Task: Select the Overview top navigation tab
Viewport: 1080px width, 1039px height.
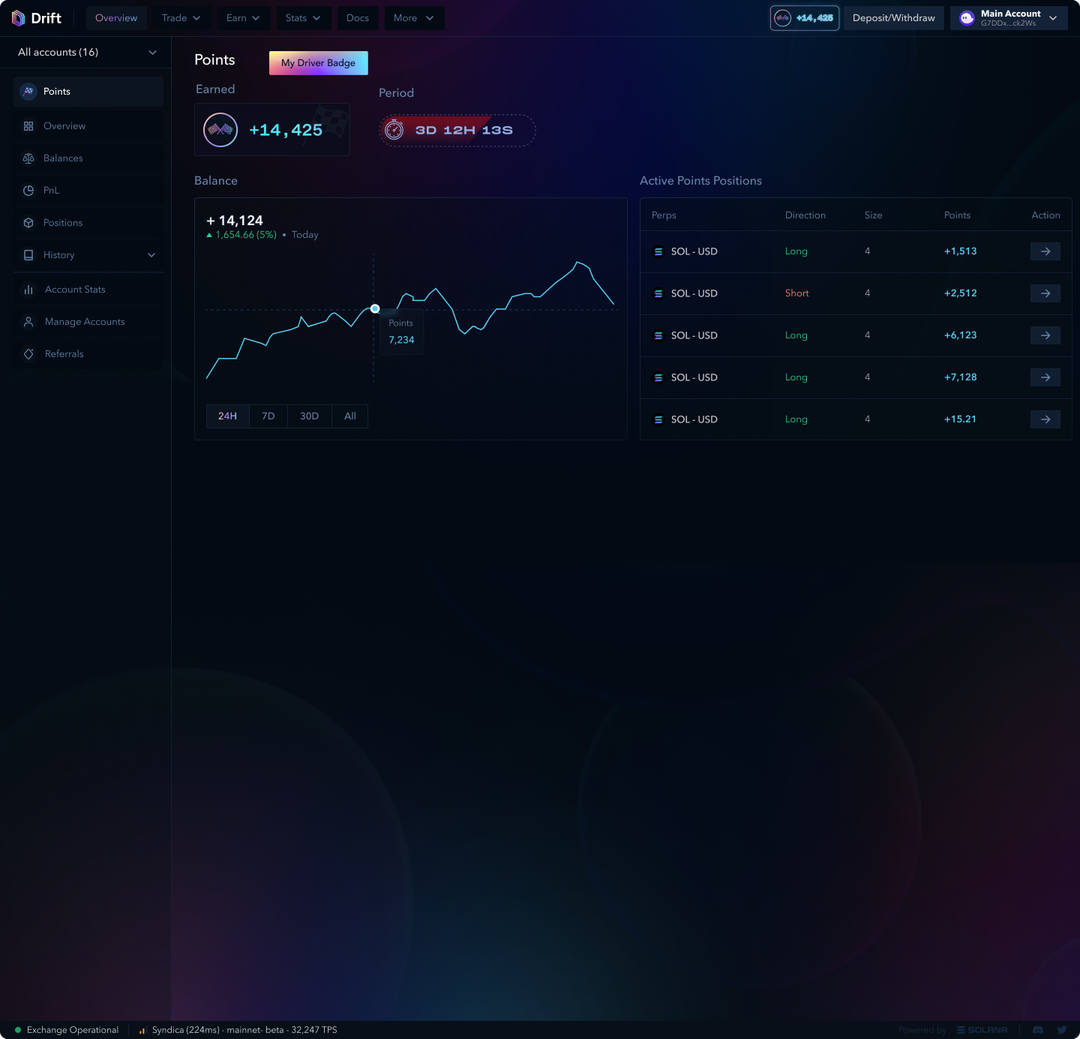Action: tap(116, 18)
